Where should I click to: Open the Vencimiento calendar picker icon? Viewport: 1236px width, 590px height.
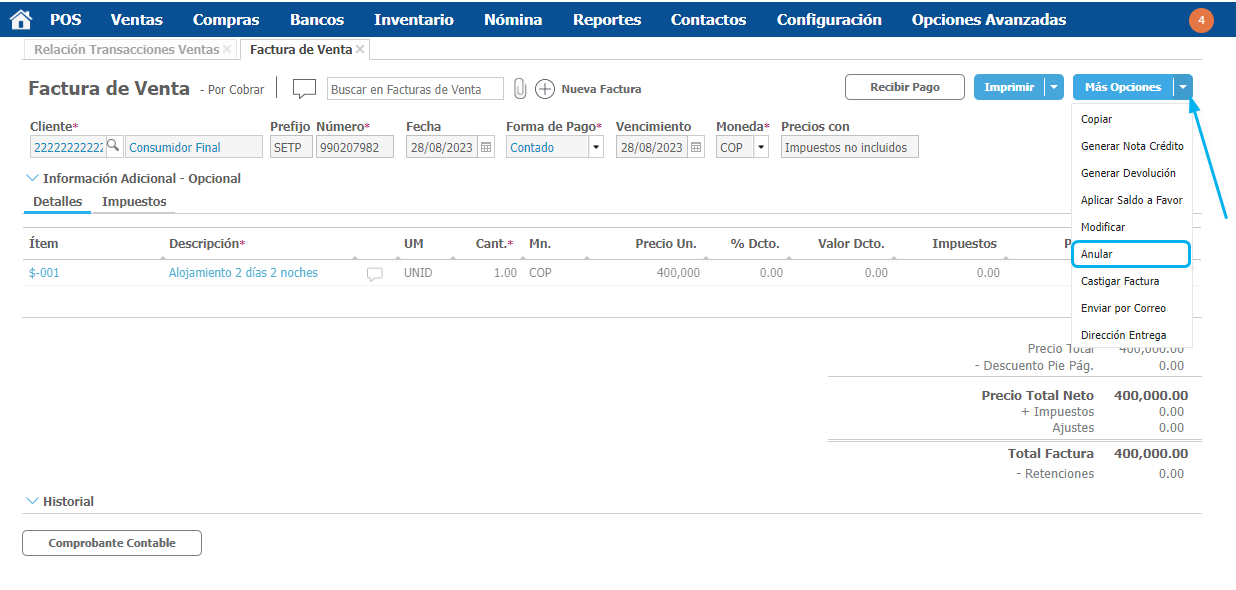click(x=696, y=147)
